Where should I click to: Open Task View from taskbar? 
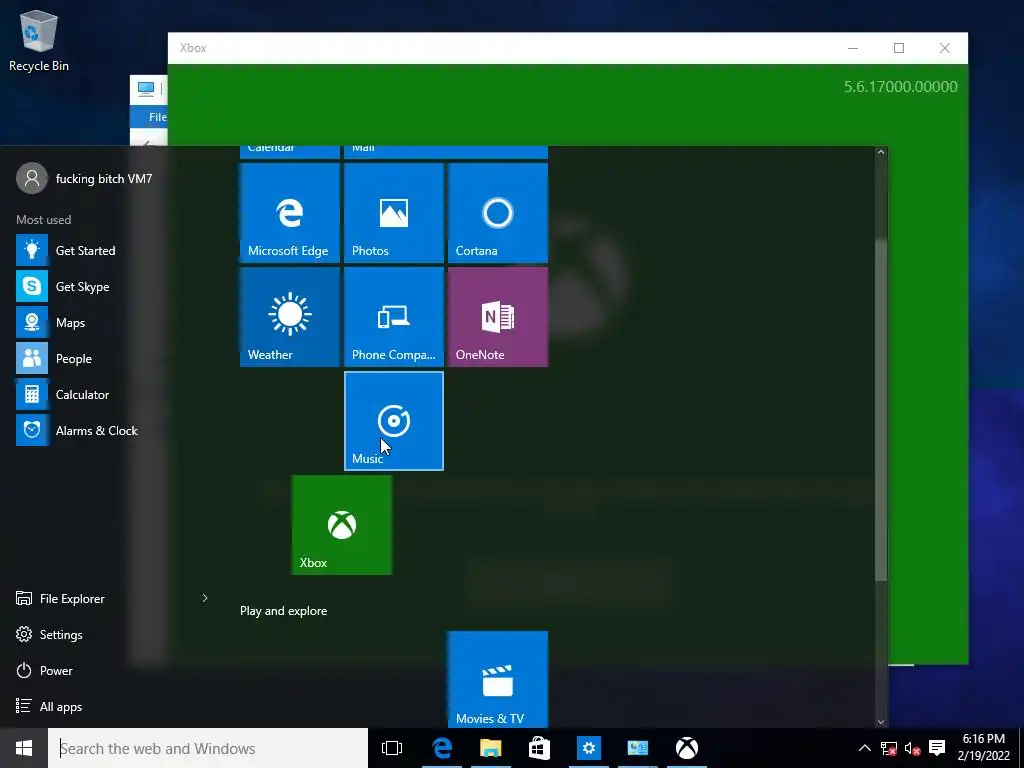[392, 748]
